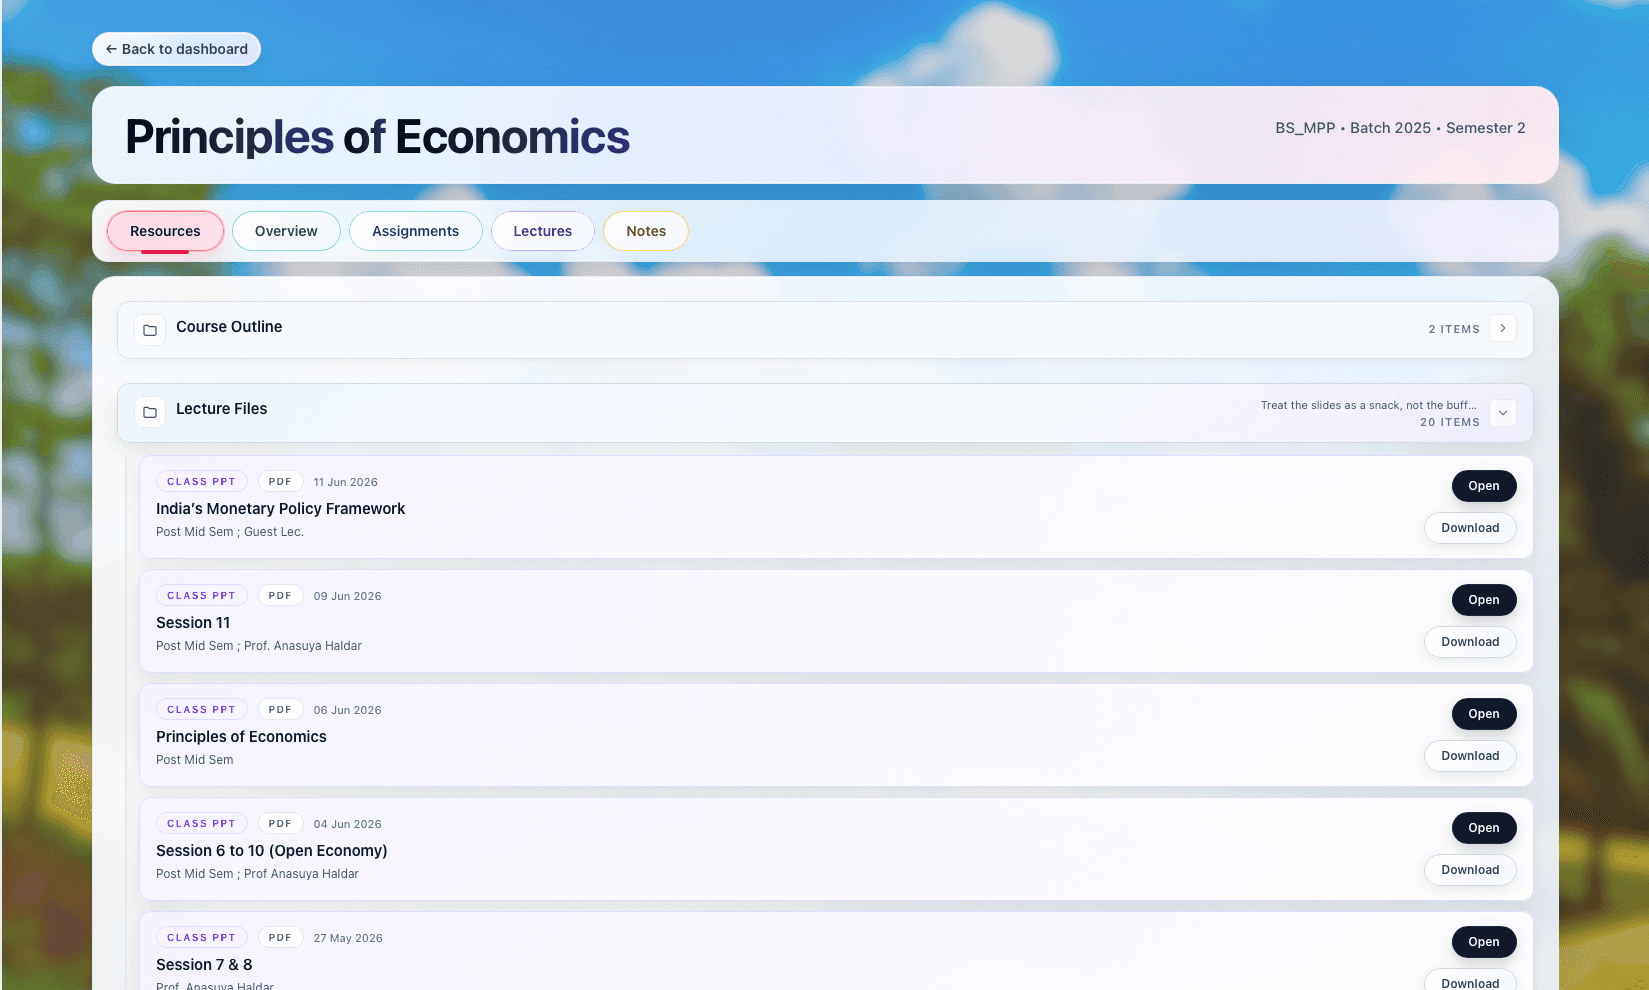Viewport: 1649px width, 990px height.
Task: Collapse the Lecture Files section chevron
Action: tap(1502, 413)
